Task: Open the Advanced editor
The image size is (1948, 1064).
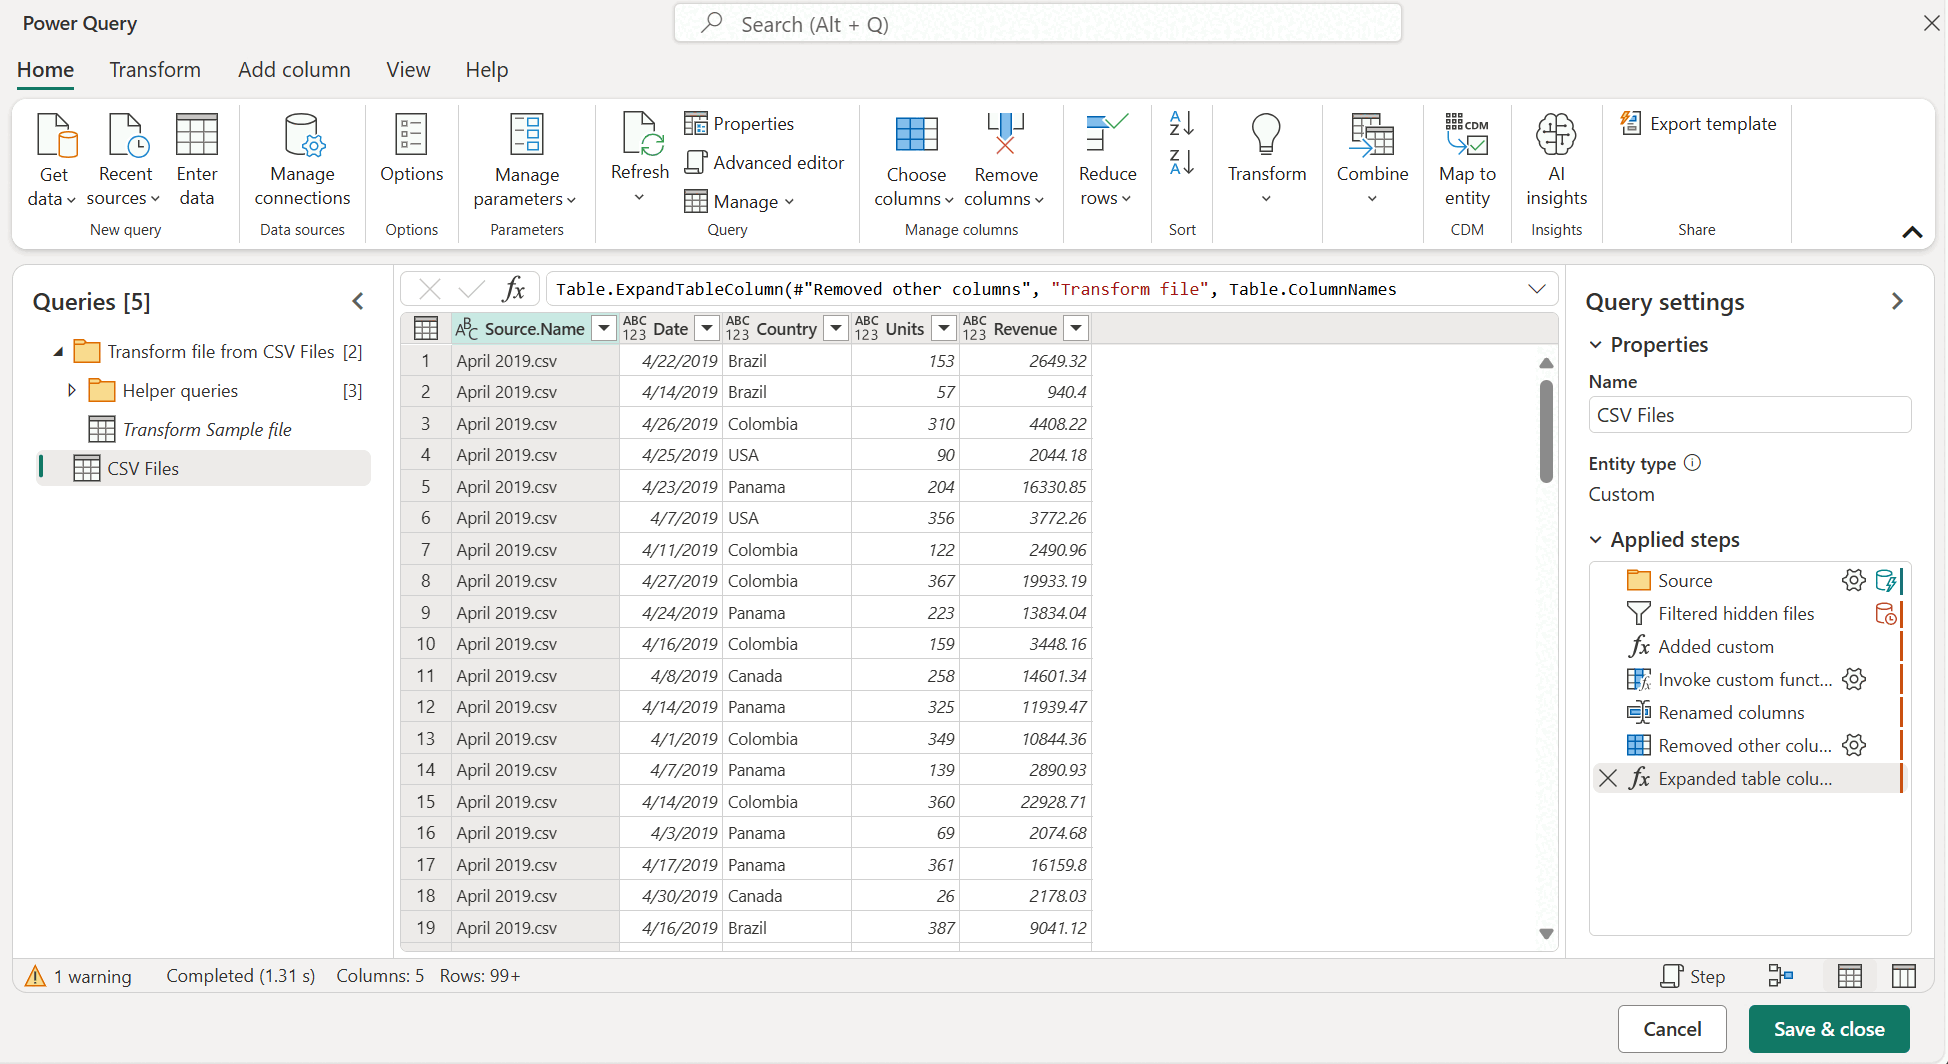Action: tap(764, 162)
